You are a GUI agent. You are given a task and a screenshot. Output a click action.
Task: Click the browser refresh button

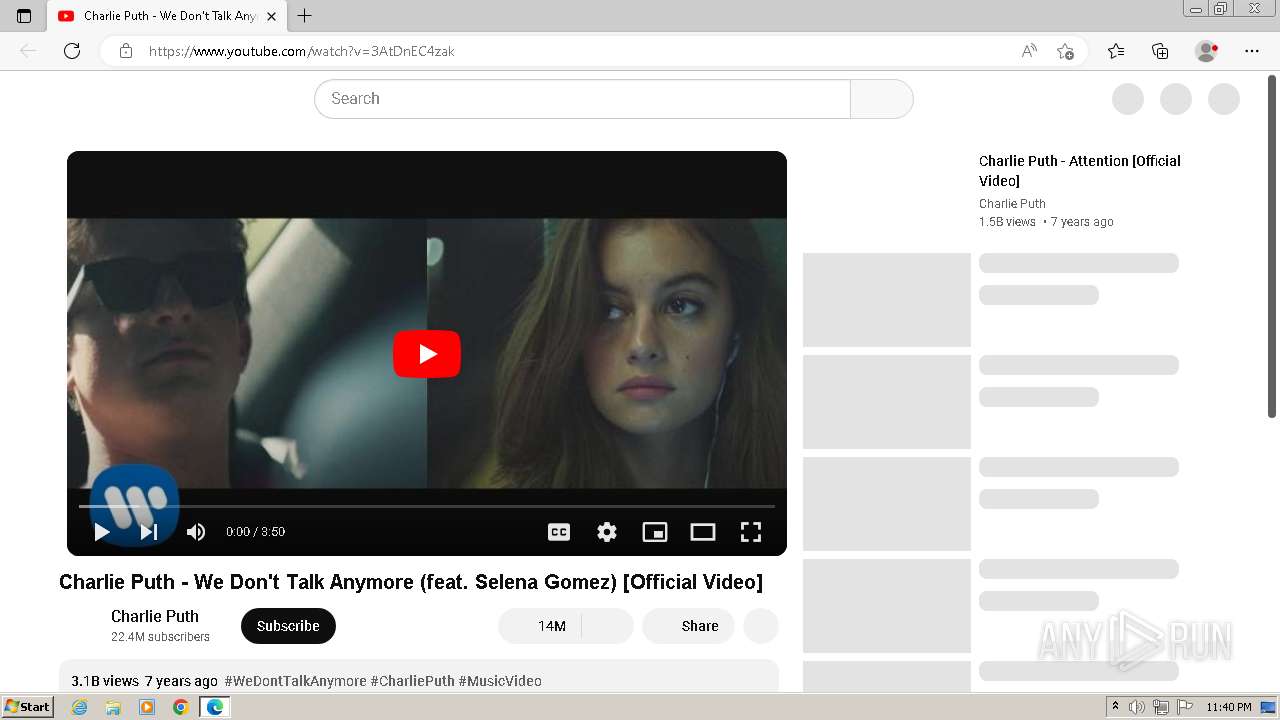point(72,51)
